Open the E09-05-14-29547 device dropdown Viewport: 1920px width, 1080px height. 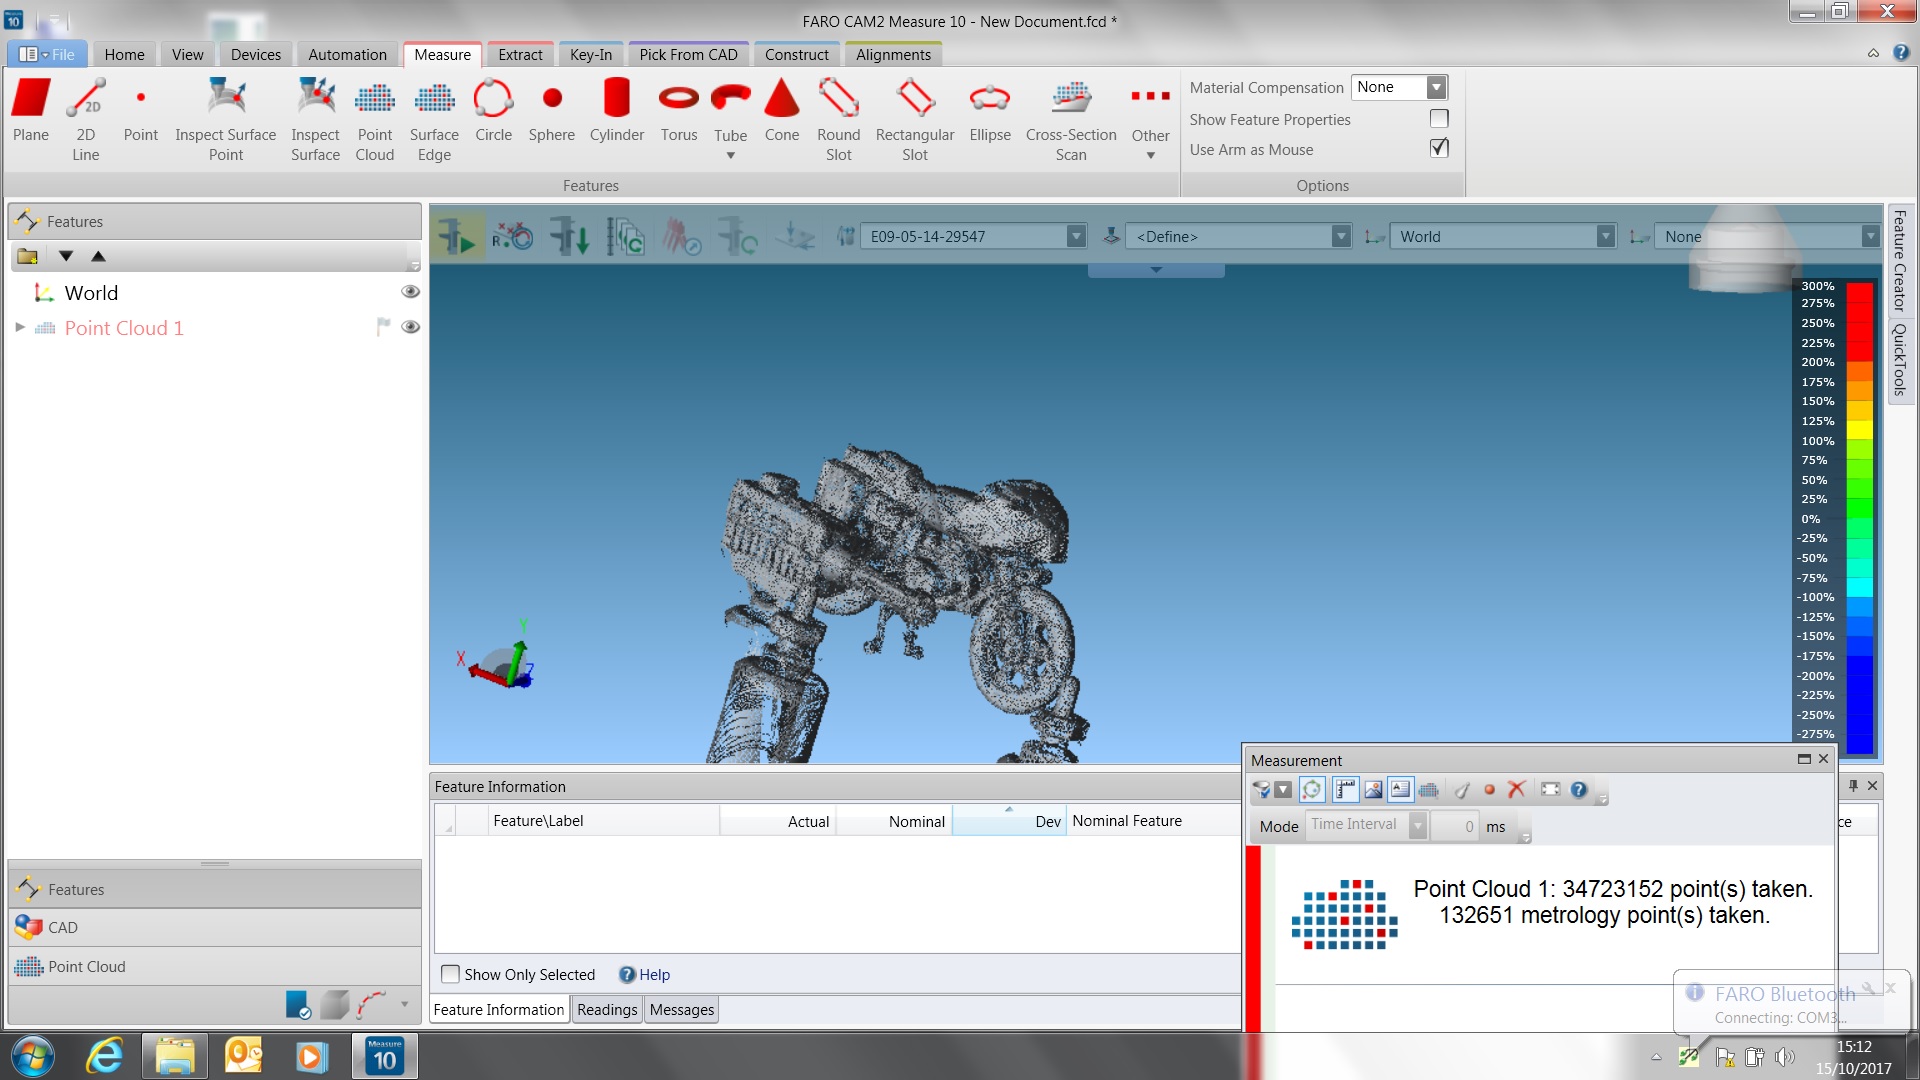(1076, 237)
